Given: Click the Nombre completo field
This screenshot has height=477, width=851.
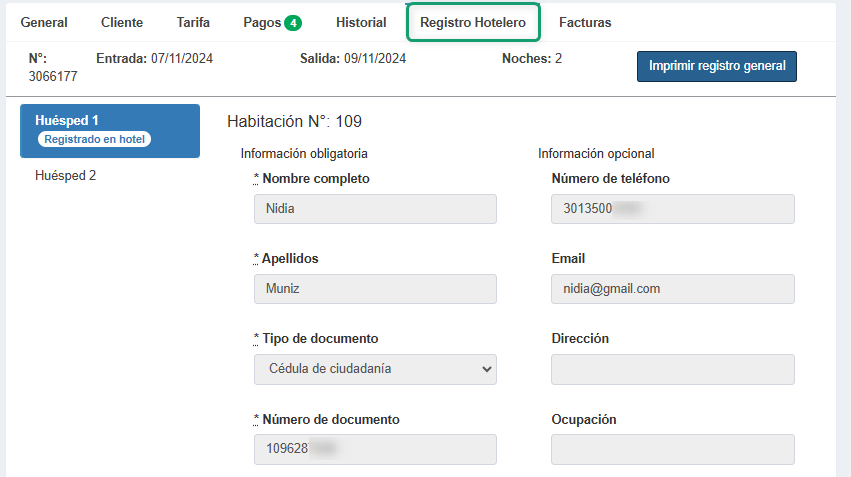Looking at the screenshot, I should coord(375,209).
